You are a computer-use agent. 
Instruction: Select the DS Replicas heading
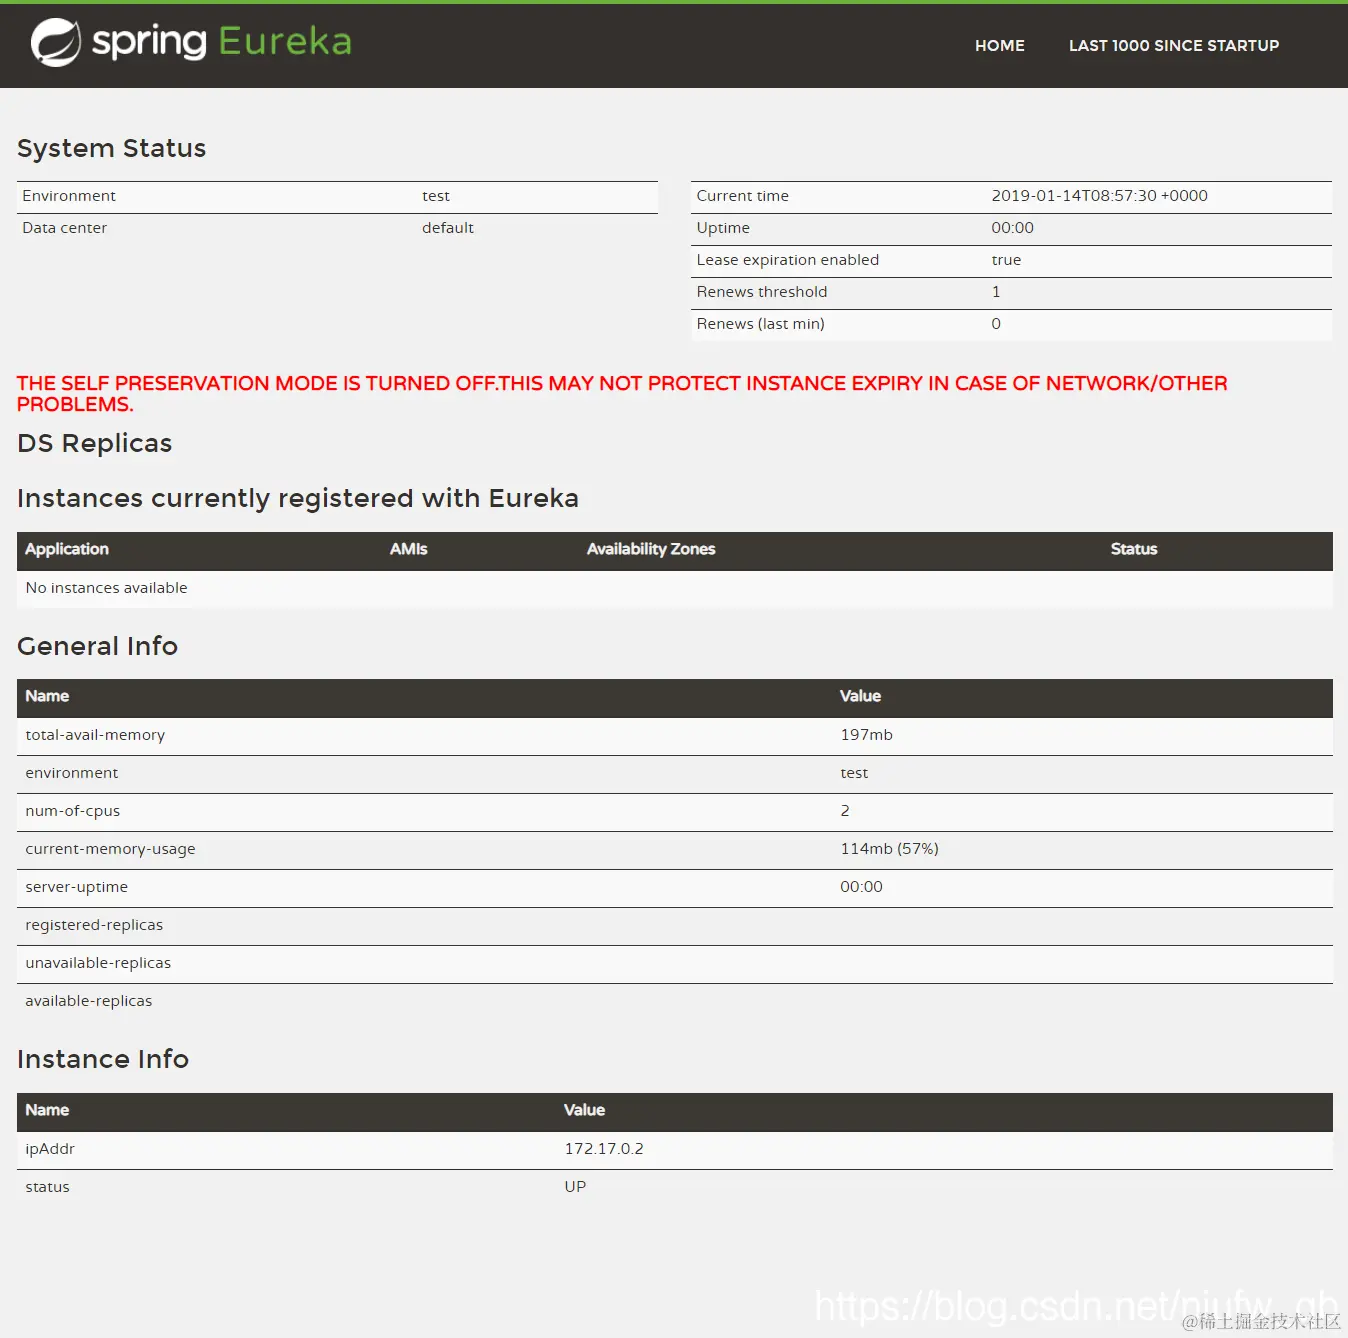pos(95,443)
